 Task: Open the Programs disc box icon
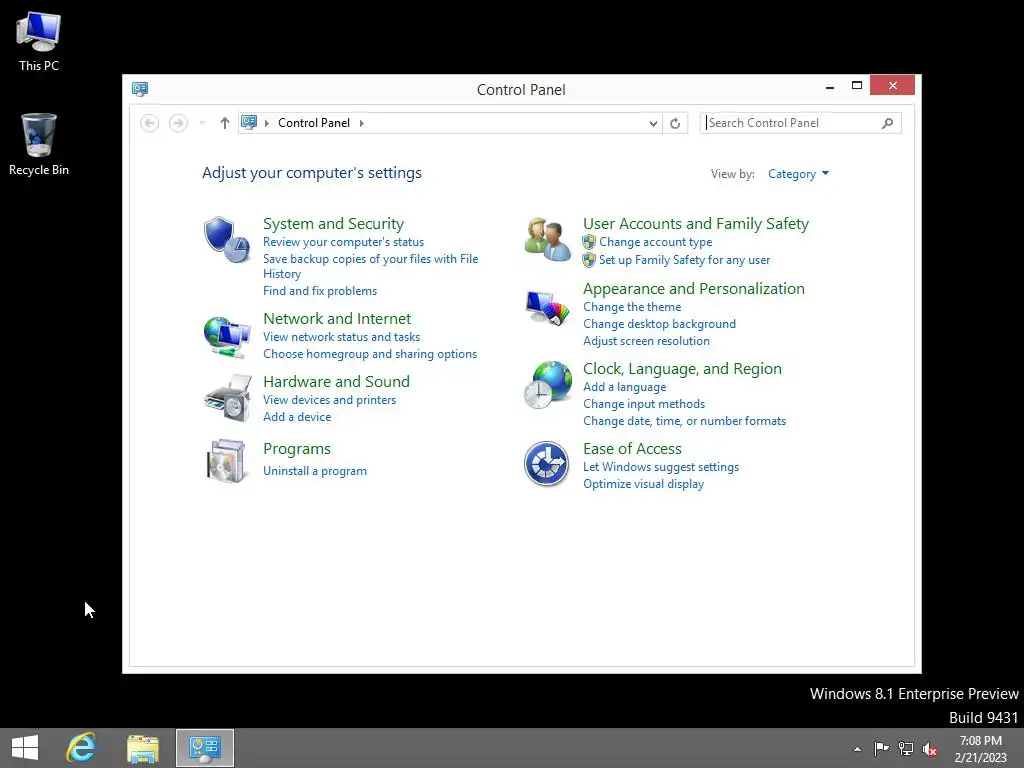pyautogui.click(x=226, y=461)
